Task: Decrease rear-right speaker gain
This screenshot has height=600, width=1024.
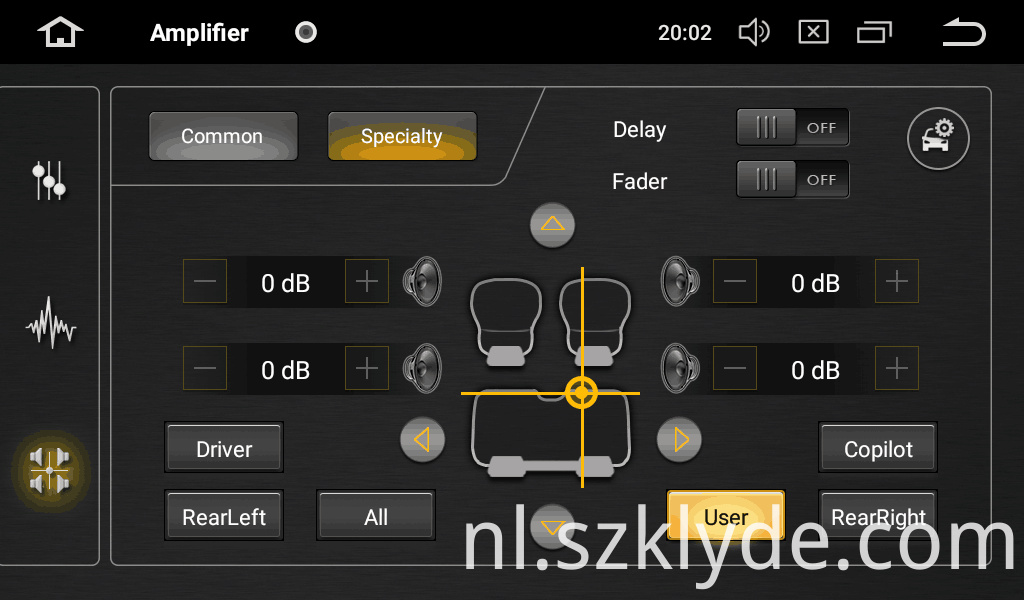Action: 735,368
